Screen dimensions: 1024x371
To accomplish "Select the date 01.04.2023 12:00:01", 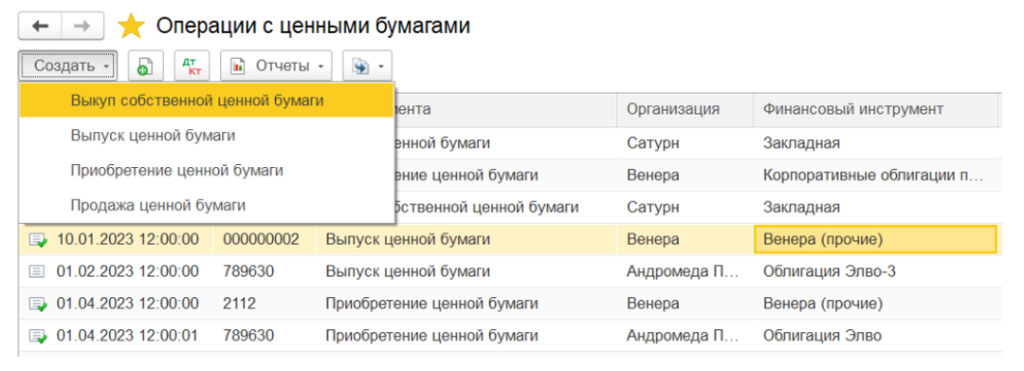I will [x=127, y=336].
